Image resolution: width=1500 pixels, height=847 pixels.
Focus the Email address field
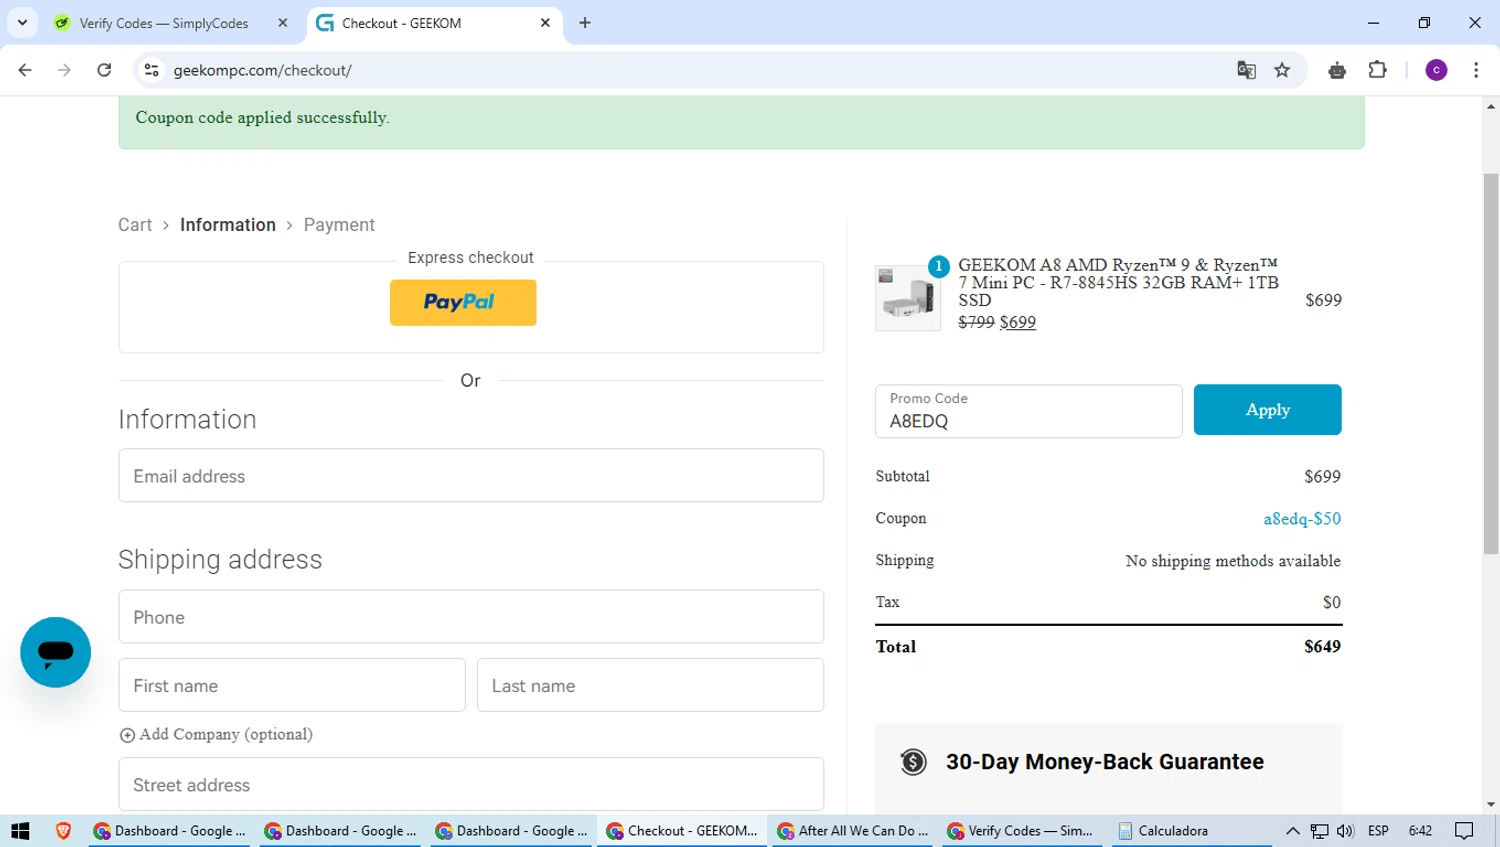[471, 476]
